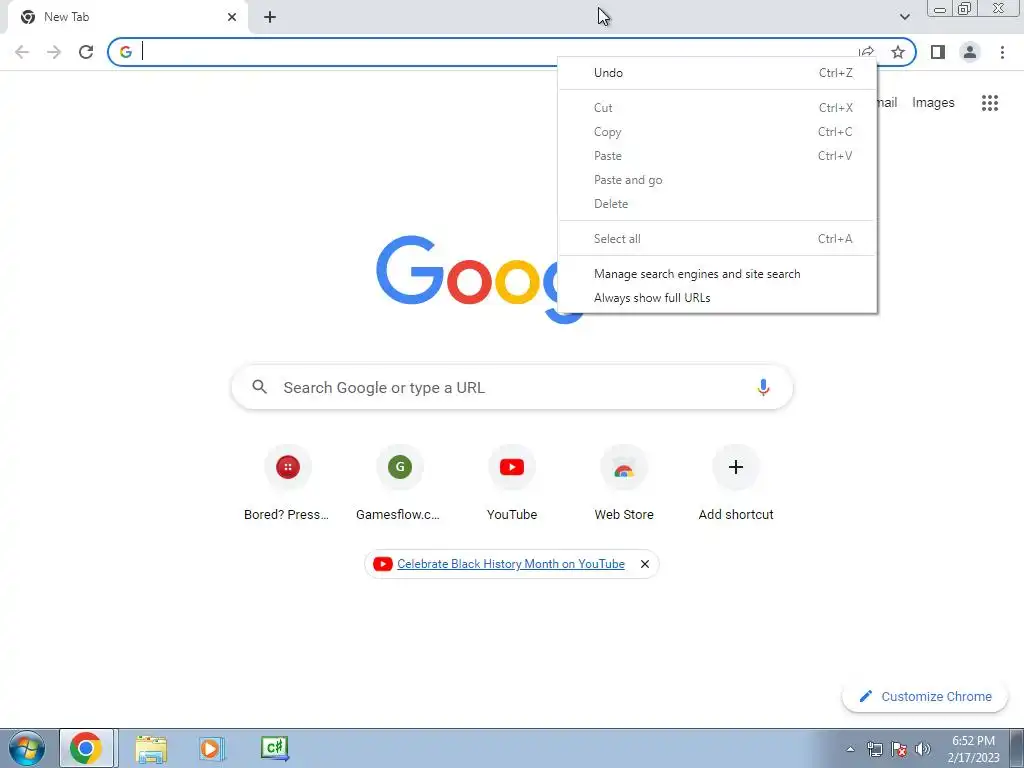Viewport: 1024px width, 768px height.
Task: Choose Cut in the context menu
Action: [717, 108]
